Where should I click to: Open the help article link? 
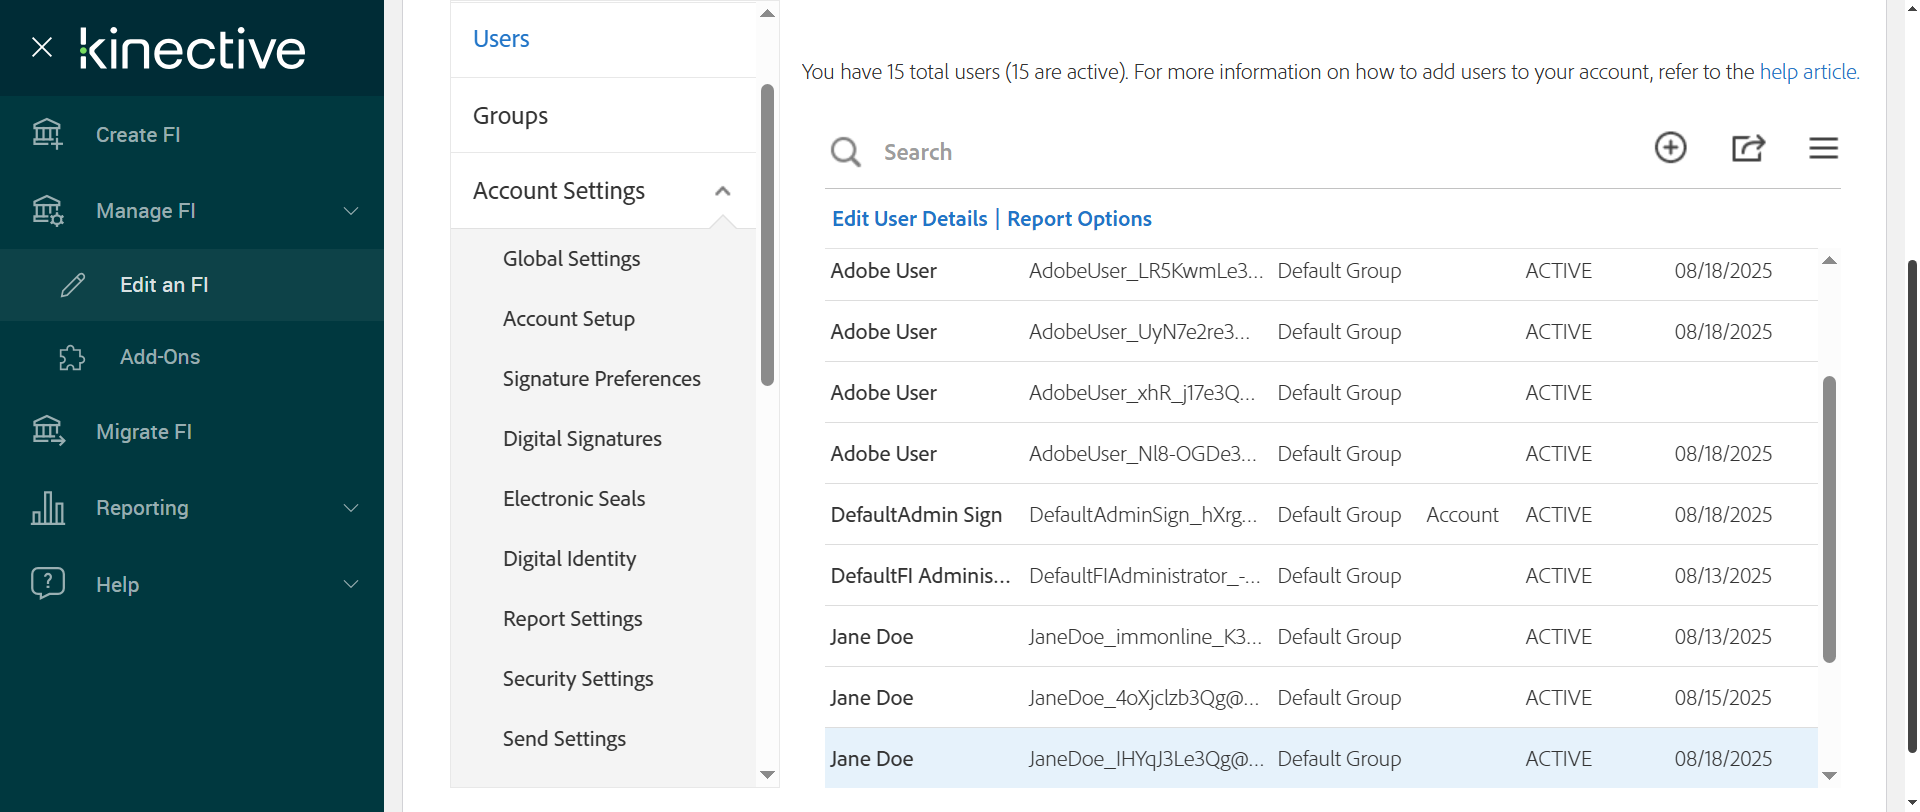1808,72
